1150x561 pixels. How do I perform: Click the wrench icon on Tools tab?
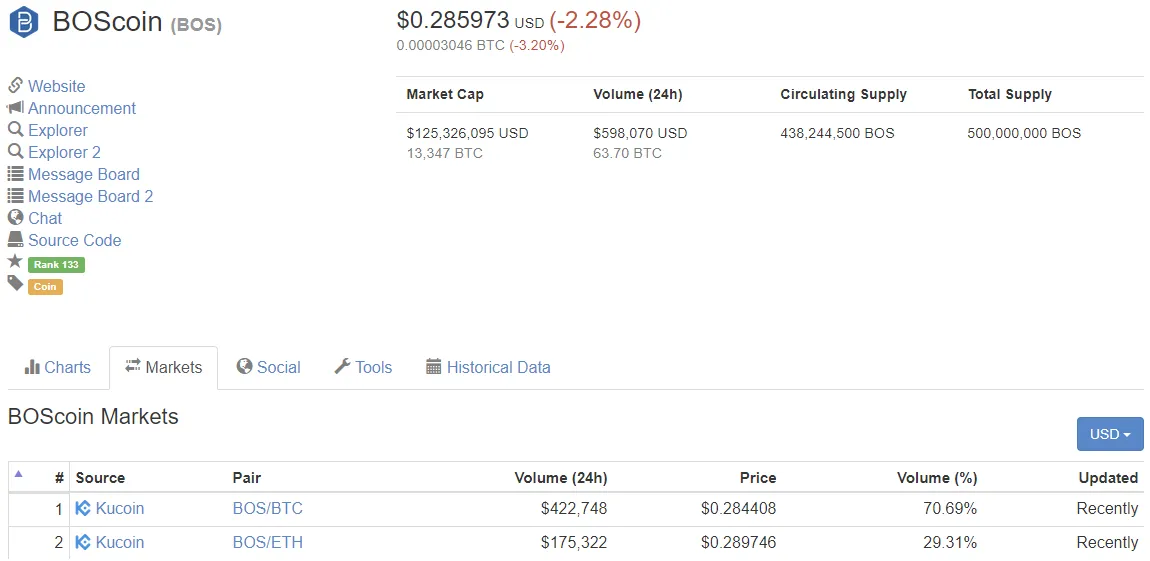coord(342,366)
